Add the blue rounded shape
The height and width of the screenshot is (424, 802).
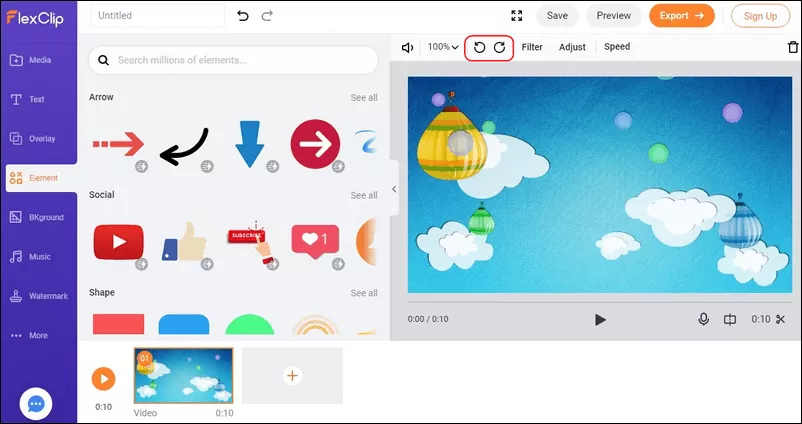pos(184,324)
